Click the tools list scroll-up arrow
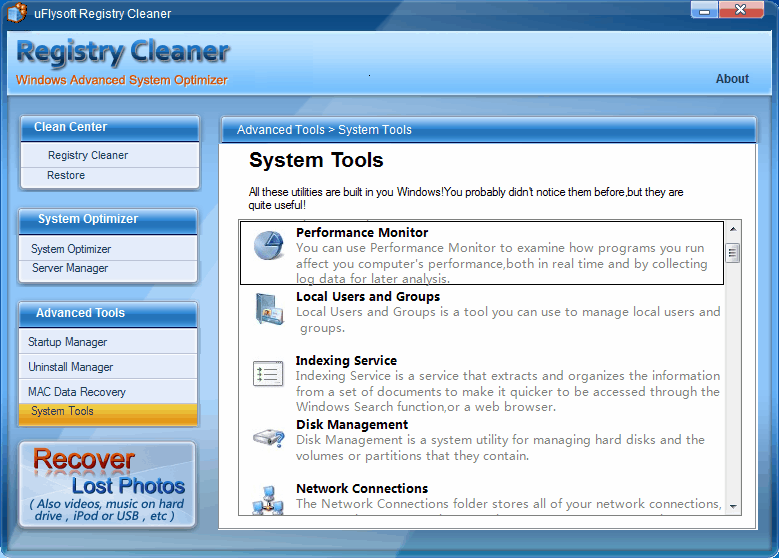Screen dimensions: 779x558 733,229
